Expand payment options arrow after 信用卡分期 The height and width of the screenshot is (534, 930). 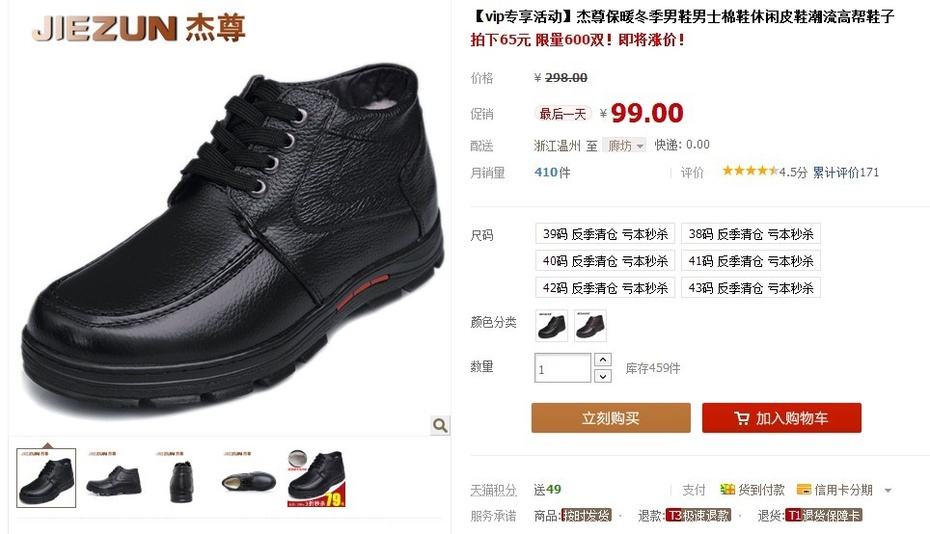(x=888, y=491)
